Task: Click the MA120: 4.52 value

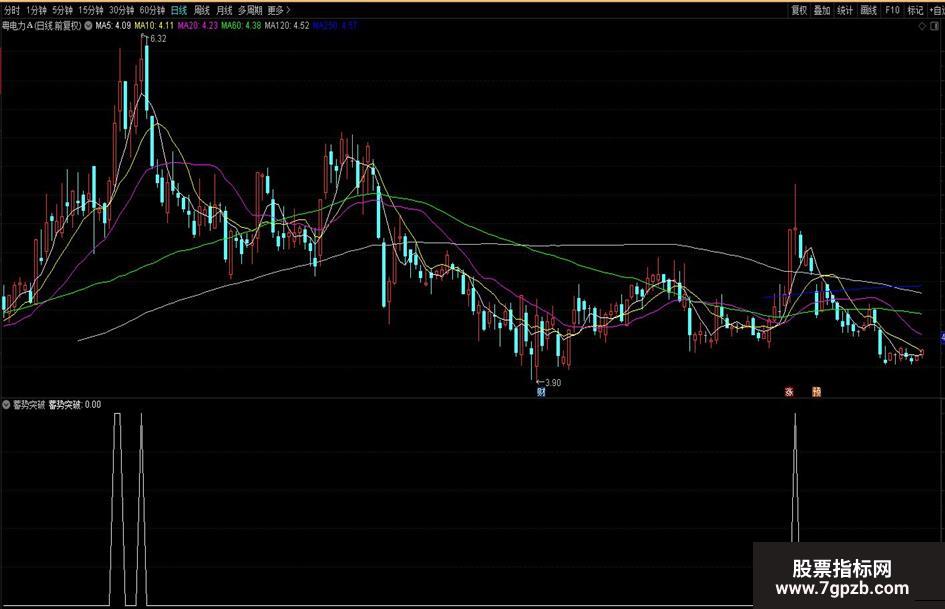Action: point(287,26)
